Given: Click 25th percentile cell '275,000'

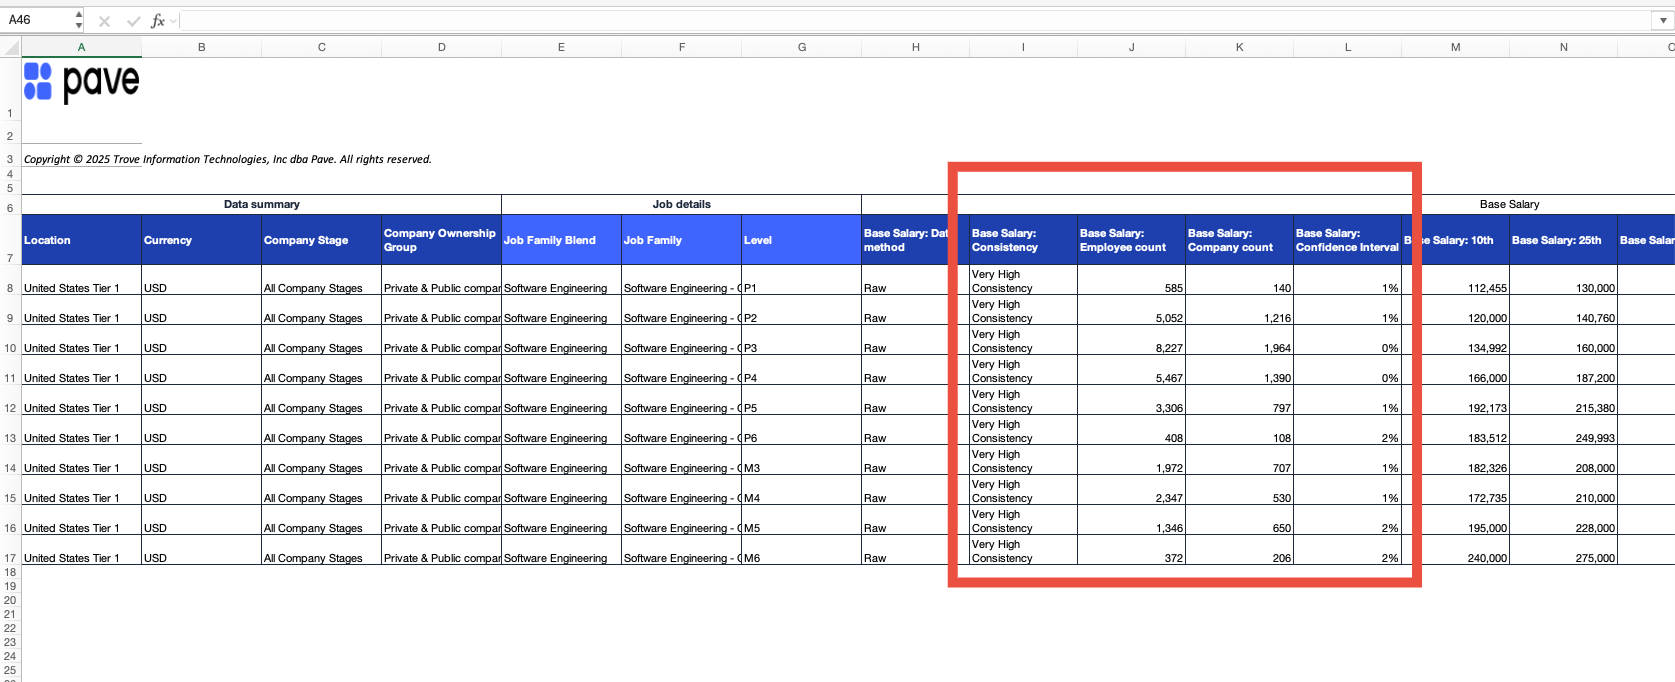Looking at the screenshot, I should [x=1564, y=550].
